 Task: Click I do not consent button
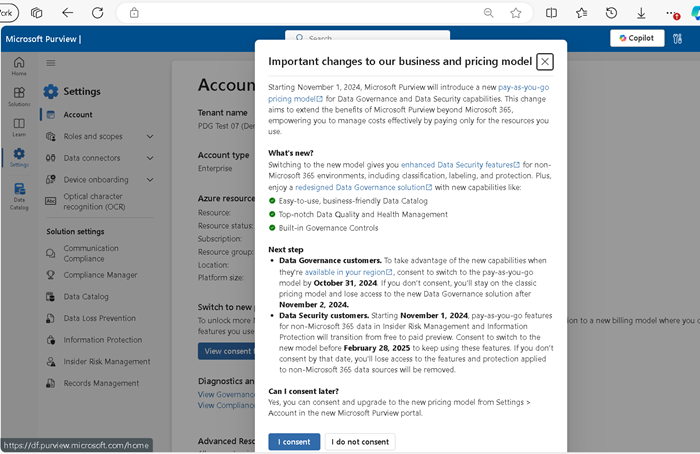(360, 442)
